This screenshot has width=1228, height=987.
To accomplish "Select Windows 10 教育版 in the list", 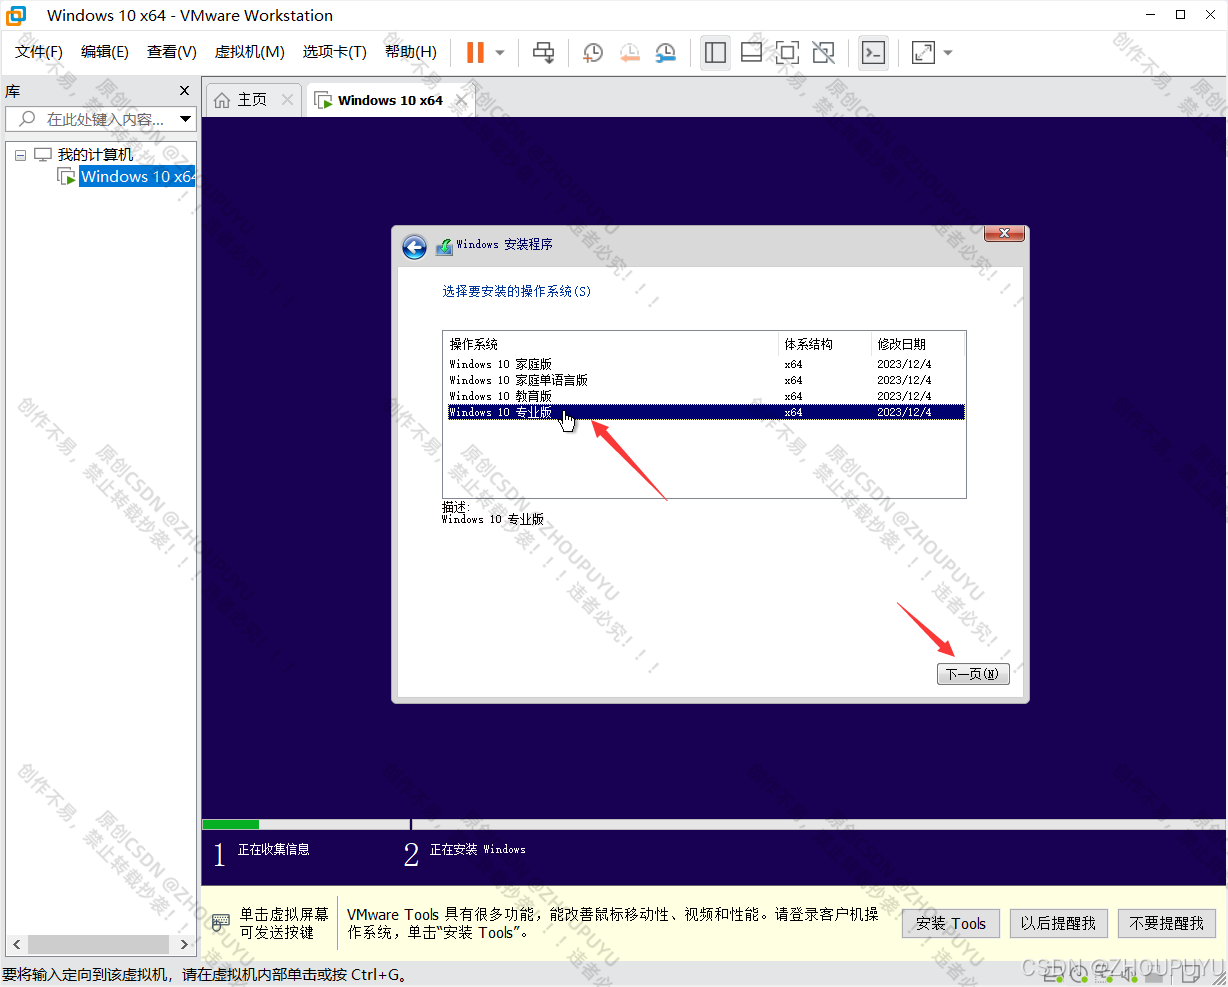I will pyautogui.click(x=706, y=396).
